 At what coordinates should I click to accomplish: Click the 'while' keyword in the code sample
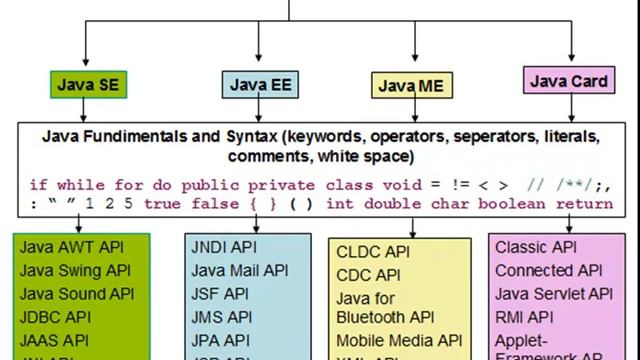[x=81, y=185]
